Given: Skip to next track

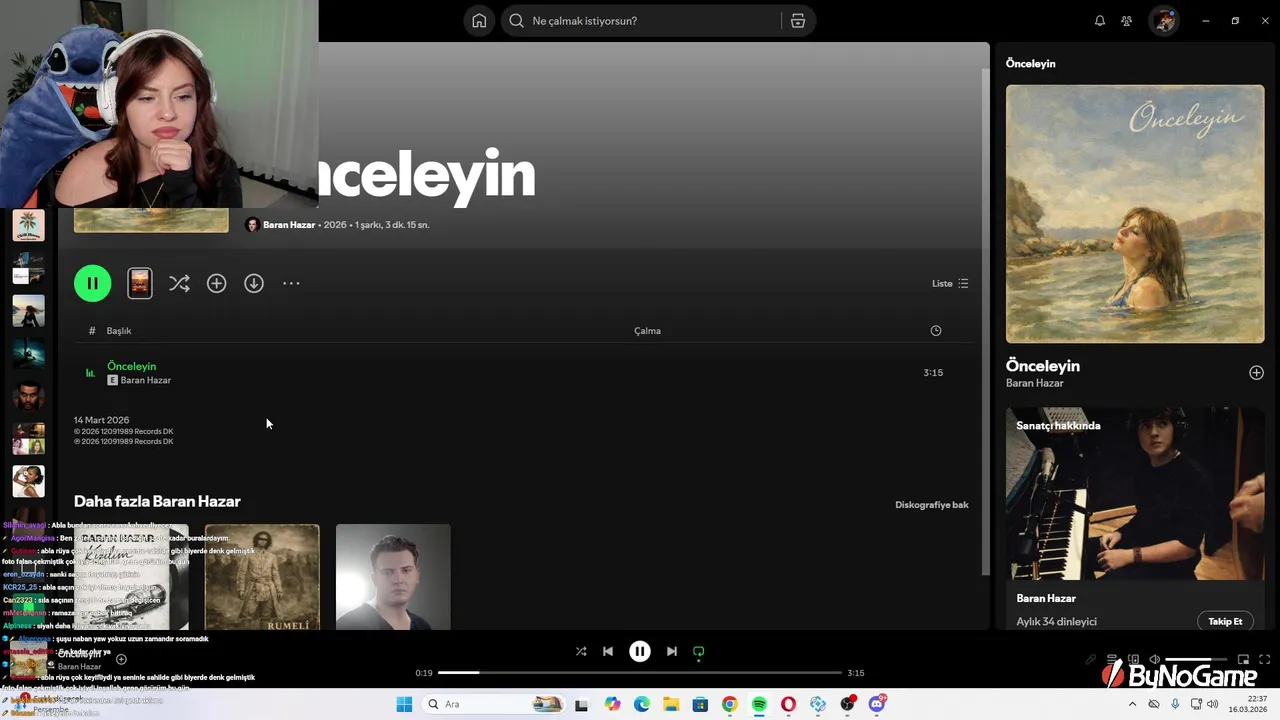Looking at the screenshot, I should [672, 651].
